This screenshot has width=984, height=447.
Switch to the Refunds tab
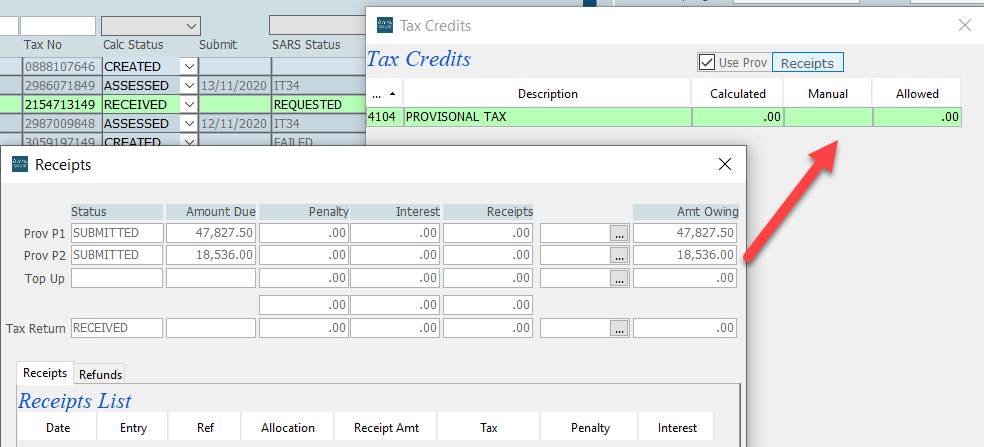click(100, 374)
